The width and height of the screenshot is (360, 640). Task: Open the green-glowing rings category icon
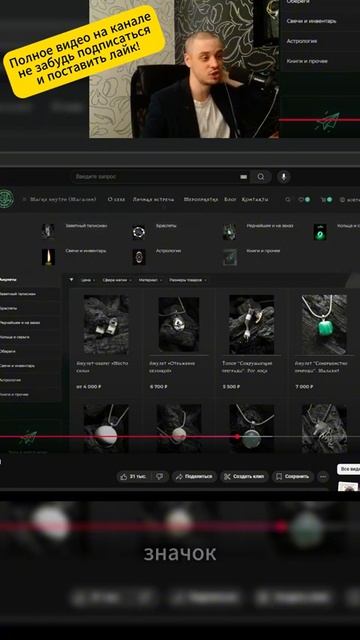(x=320, y=232)
